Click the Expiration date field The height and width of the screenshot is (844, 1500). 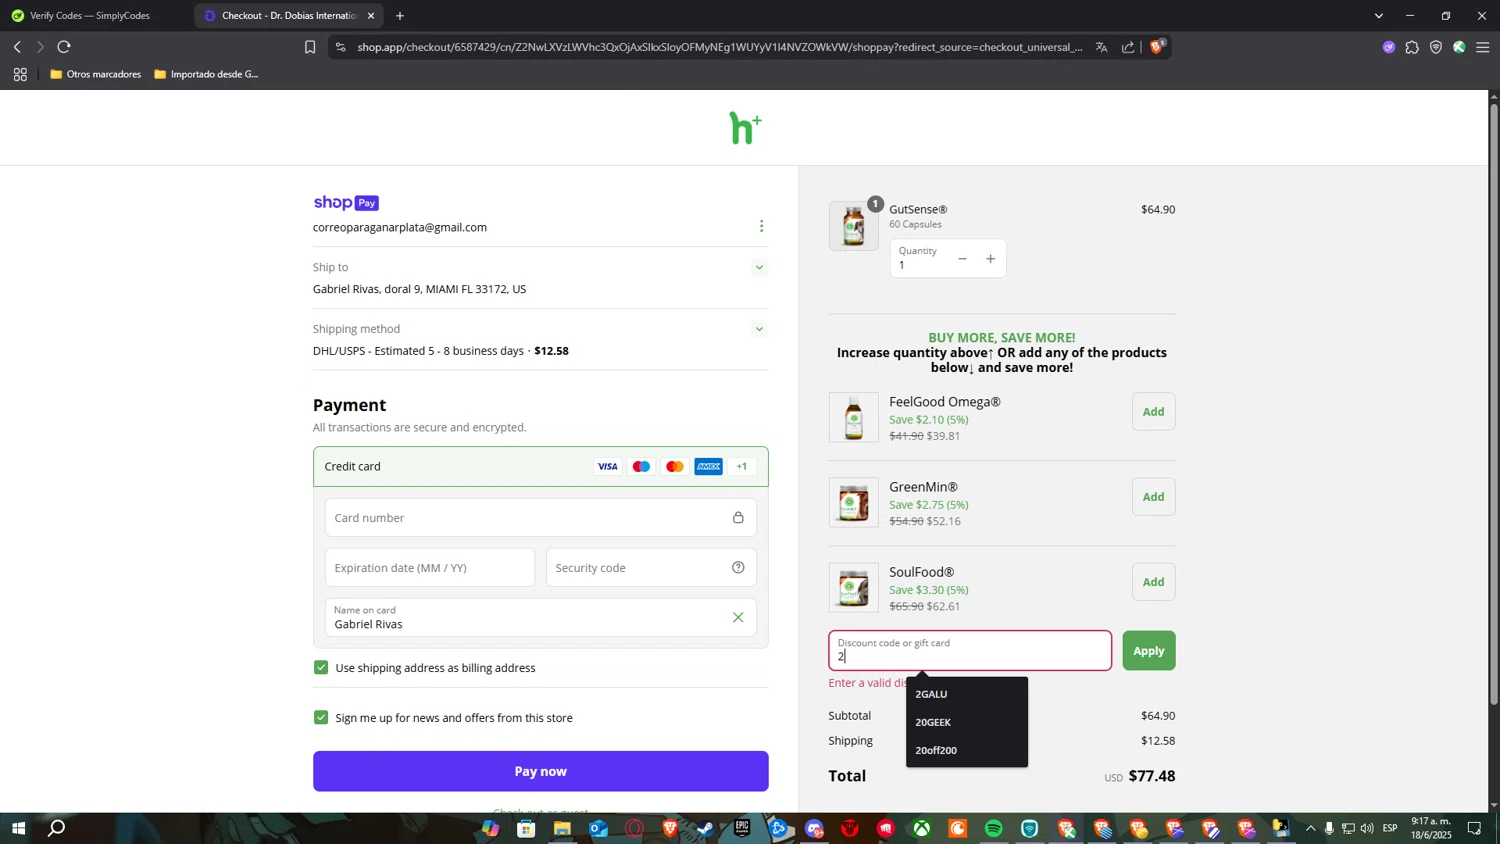tap(430, 568)
